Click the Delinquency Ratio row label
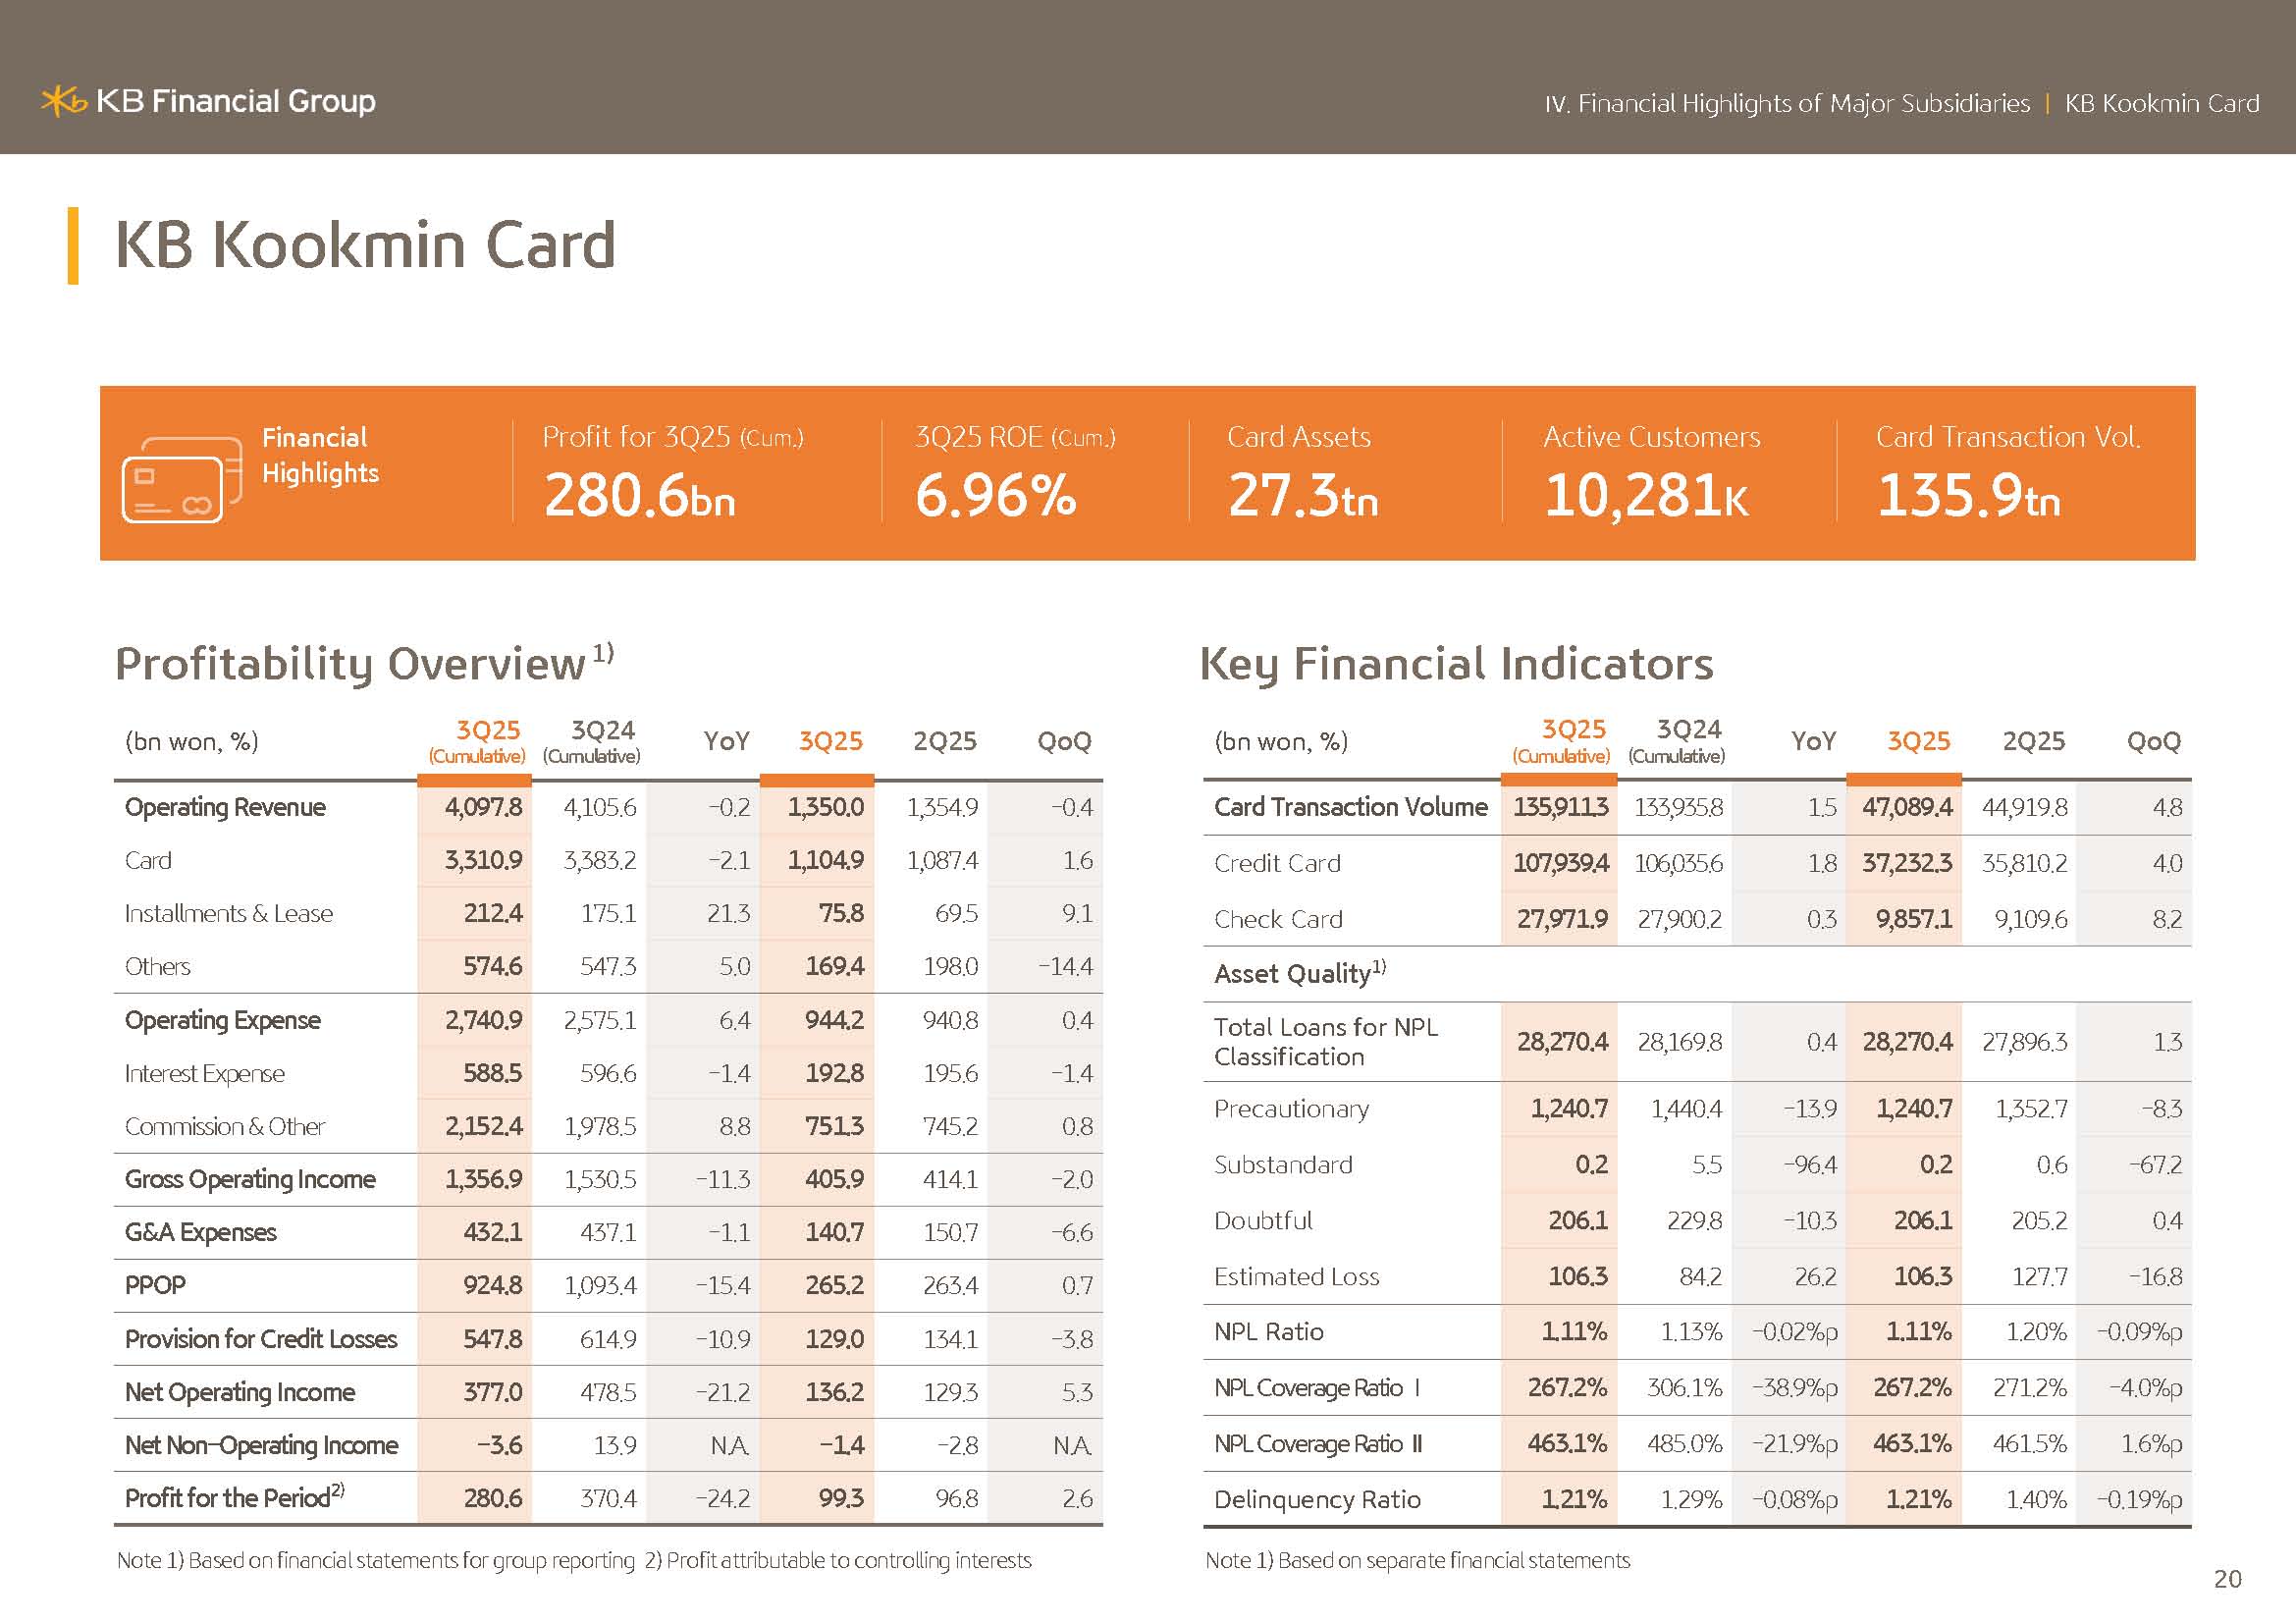The image size is (2296, 1624). tap(1316, 1499)
